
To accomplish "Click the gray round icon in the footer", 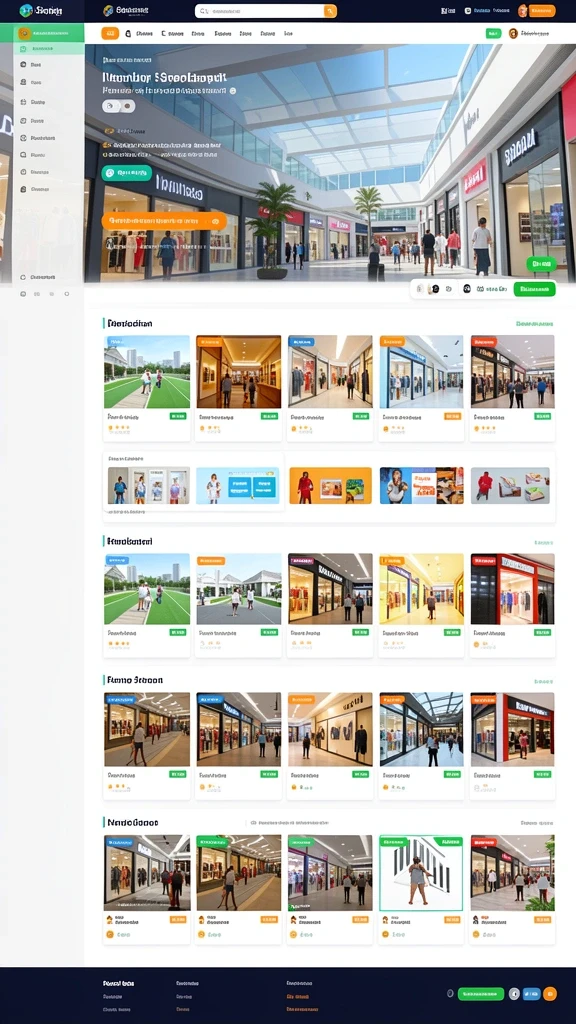I will pos(514,994).
